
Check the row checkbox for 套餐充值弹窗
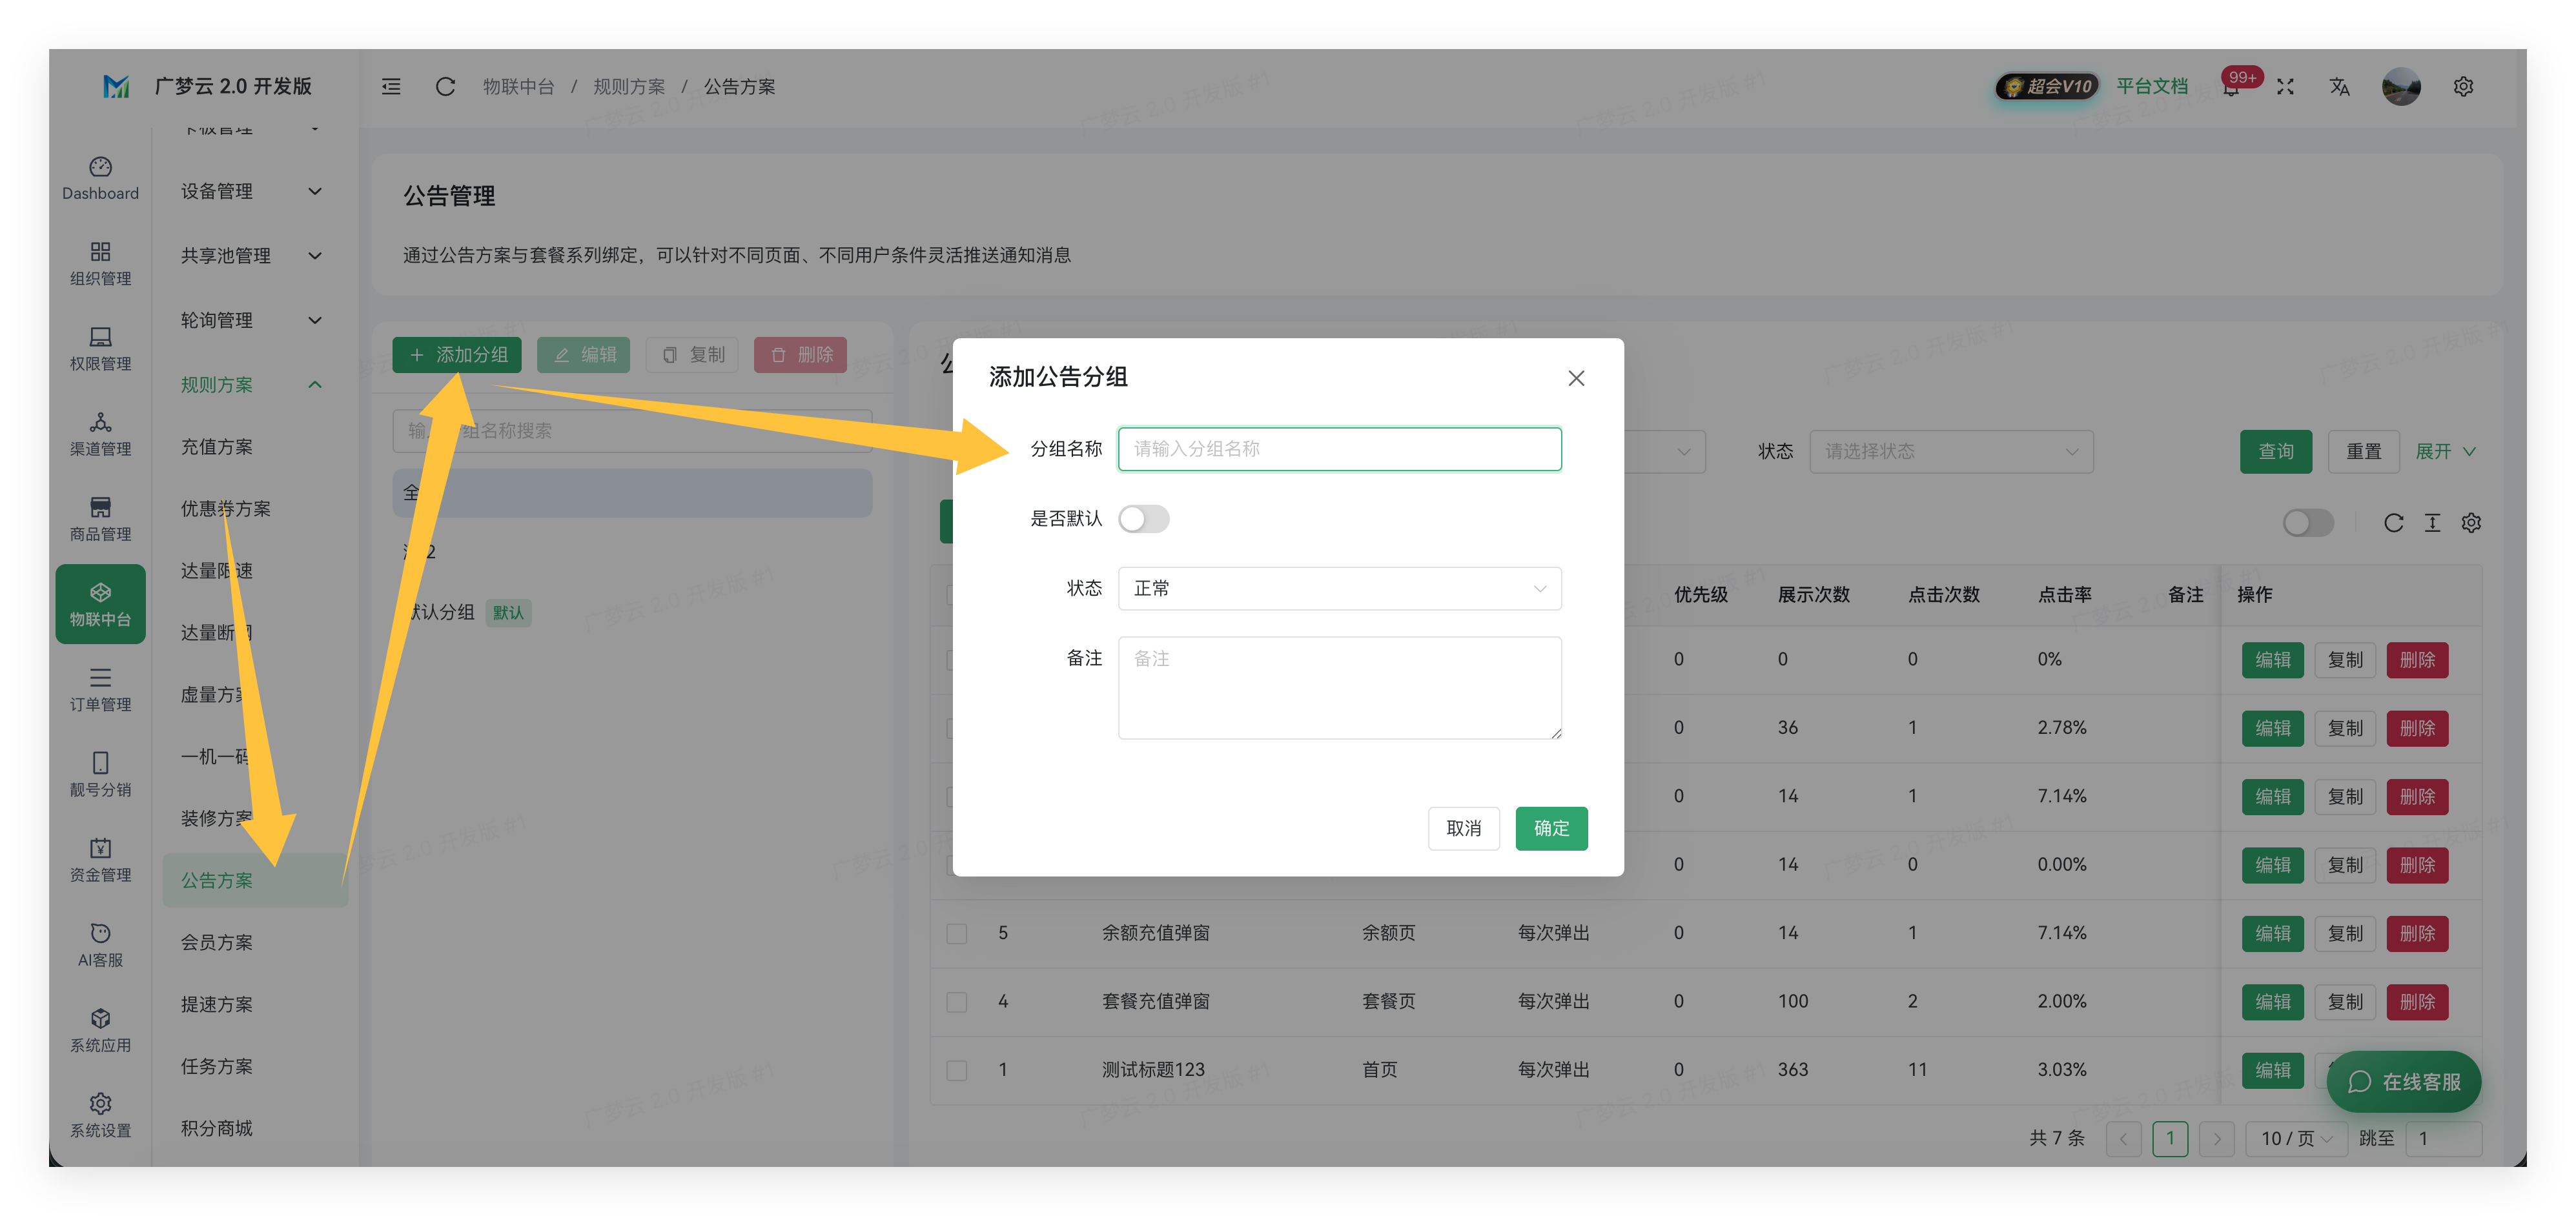(957, 1001)
